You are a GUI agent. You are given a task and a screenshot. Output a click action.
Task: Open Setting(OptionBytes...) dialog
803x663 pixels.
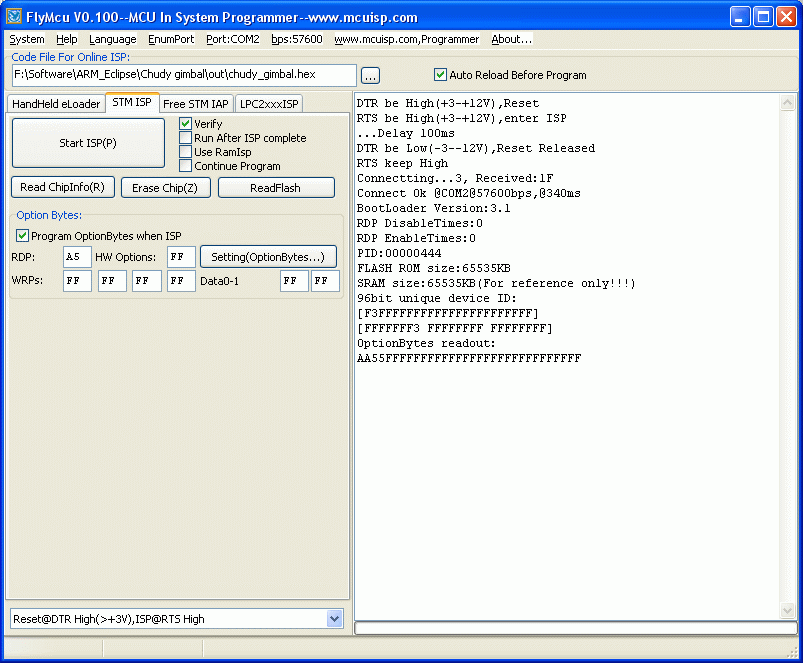click(x=268, y=257)
